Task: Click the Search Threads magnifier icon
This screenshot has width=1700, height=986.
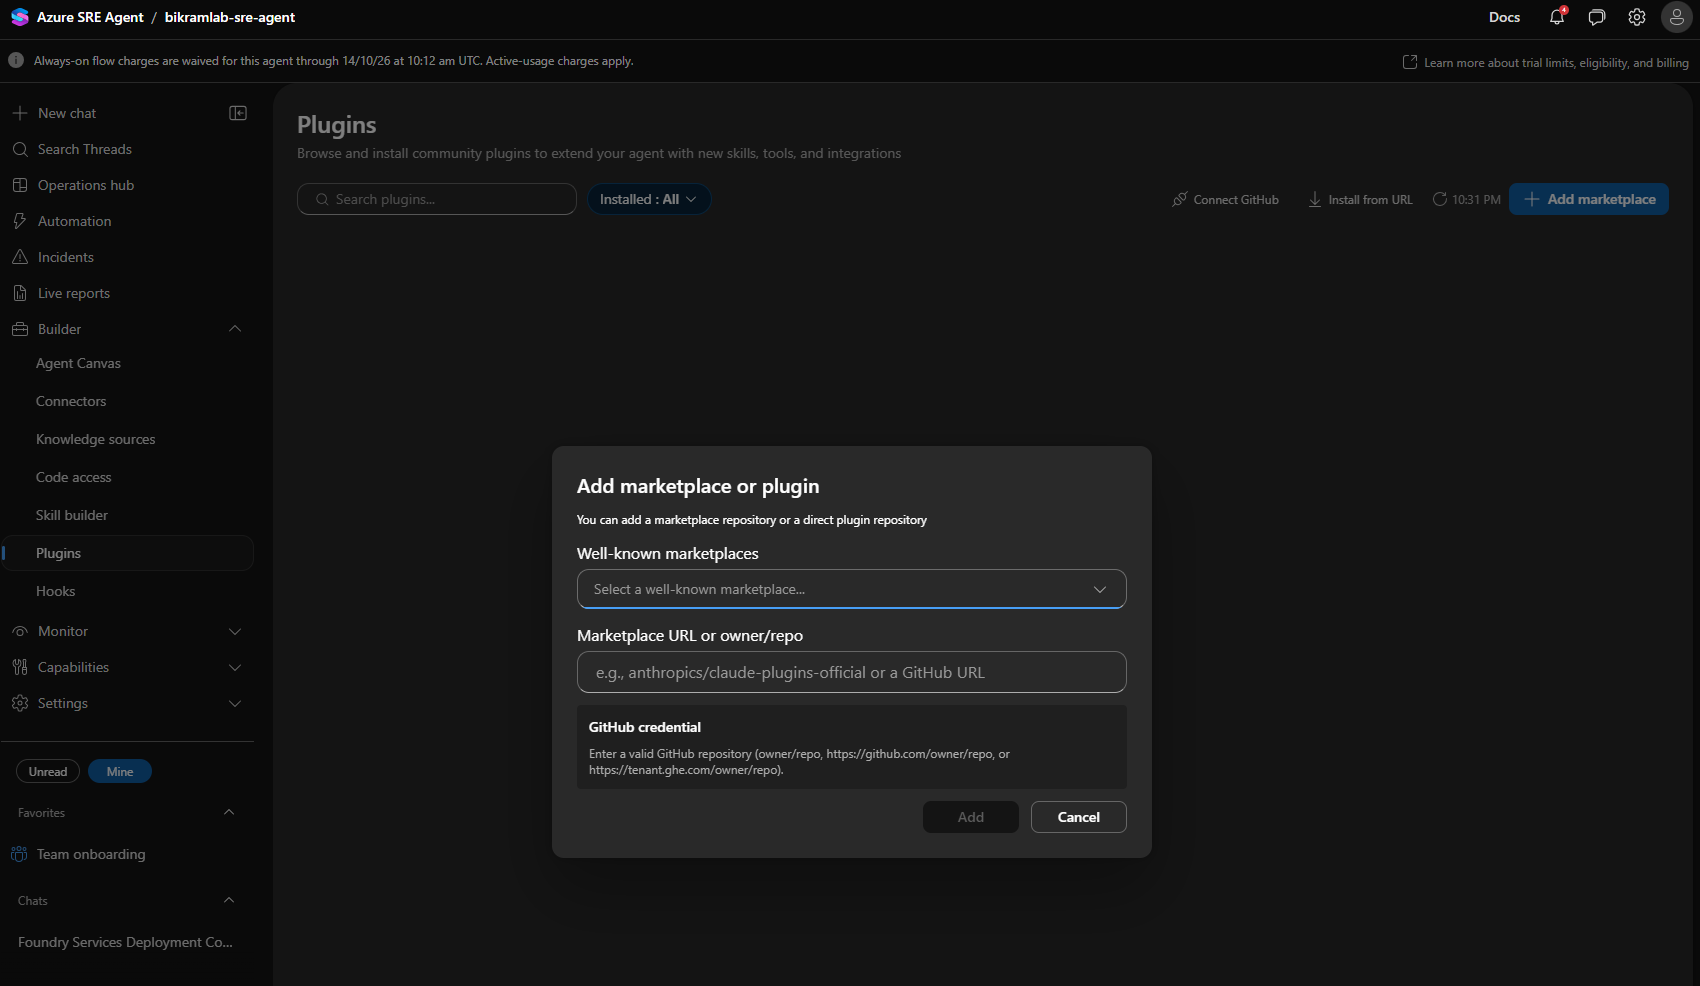Action: point(20,149)
